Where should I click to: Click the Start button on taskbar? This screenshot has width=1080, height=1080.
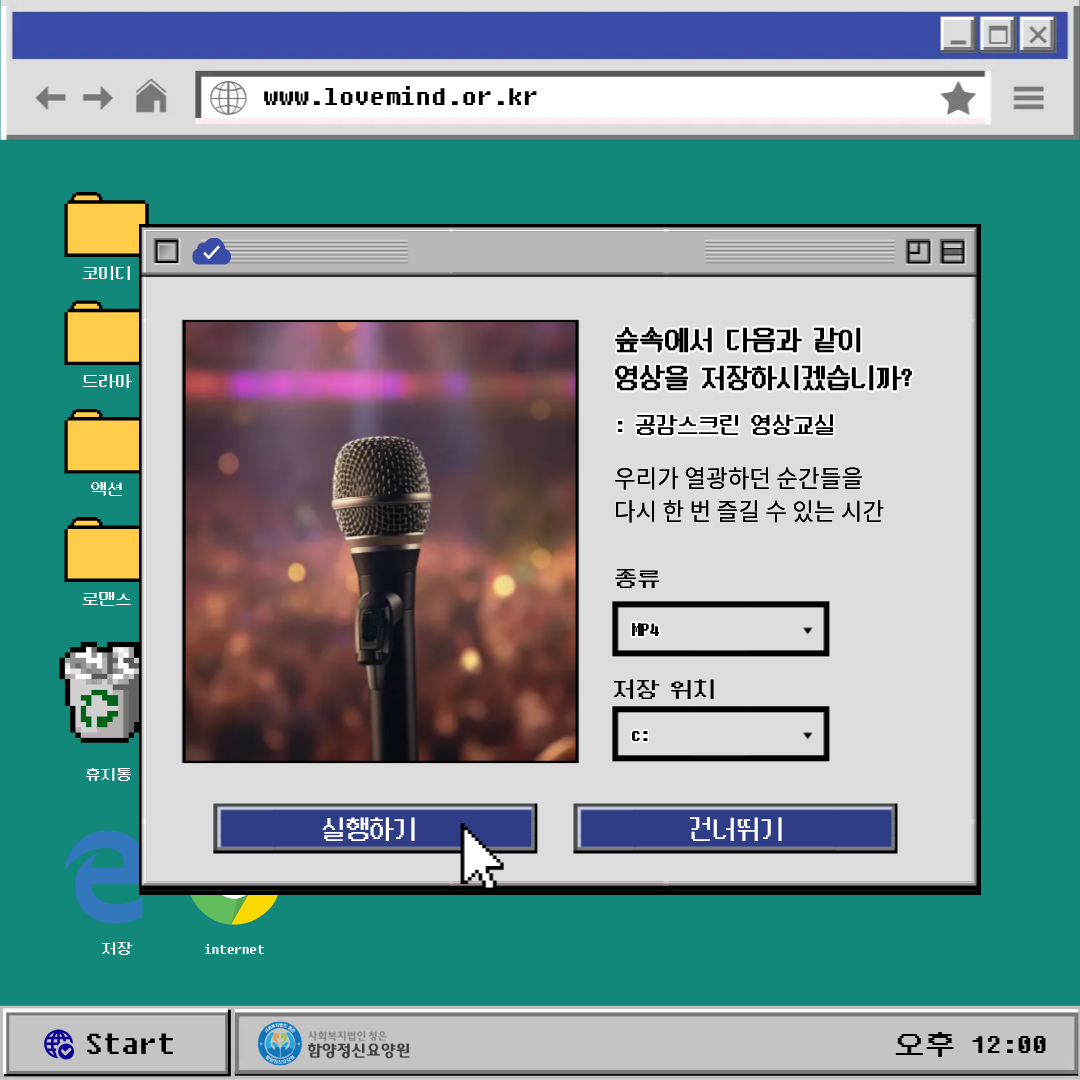pos(116,1044)
